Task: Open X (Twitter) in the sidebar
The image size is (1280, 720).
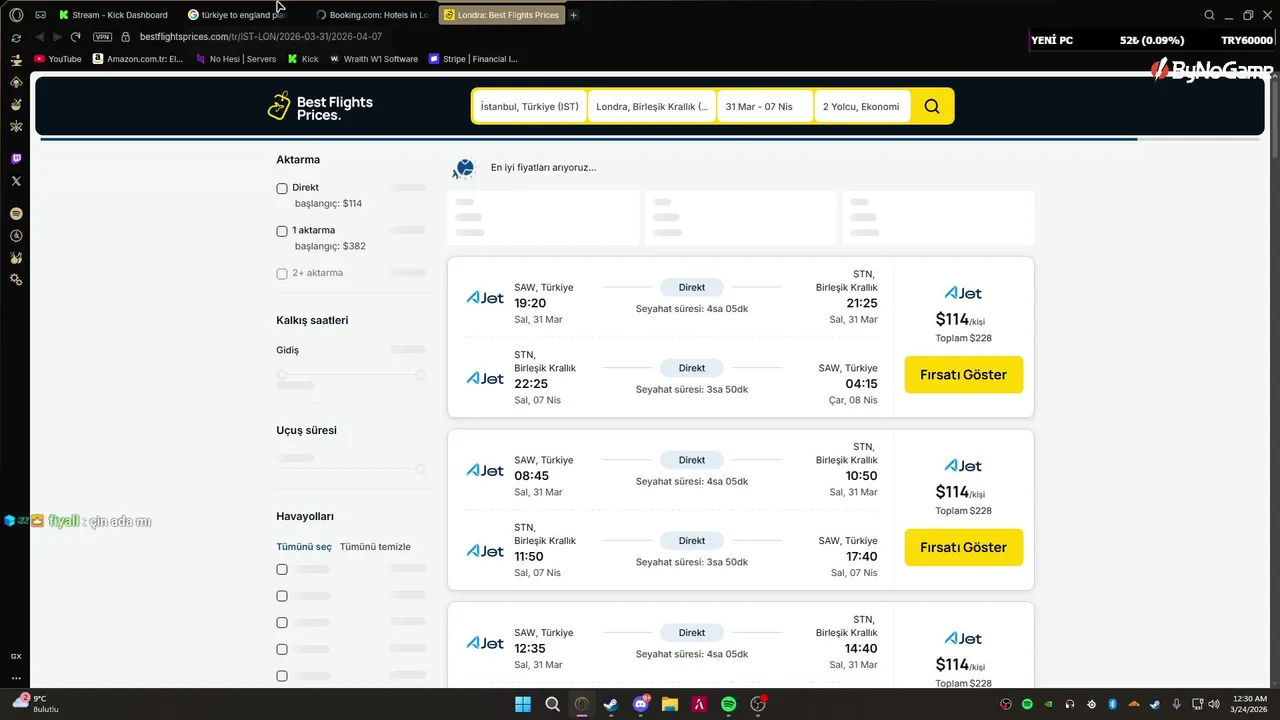Action: [x=16, y=181]
